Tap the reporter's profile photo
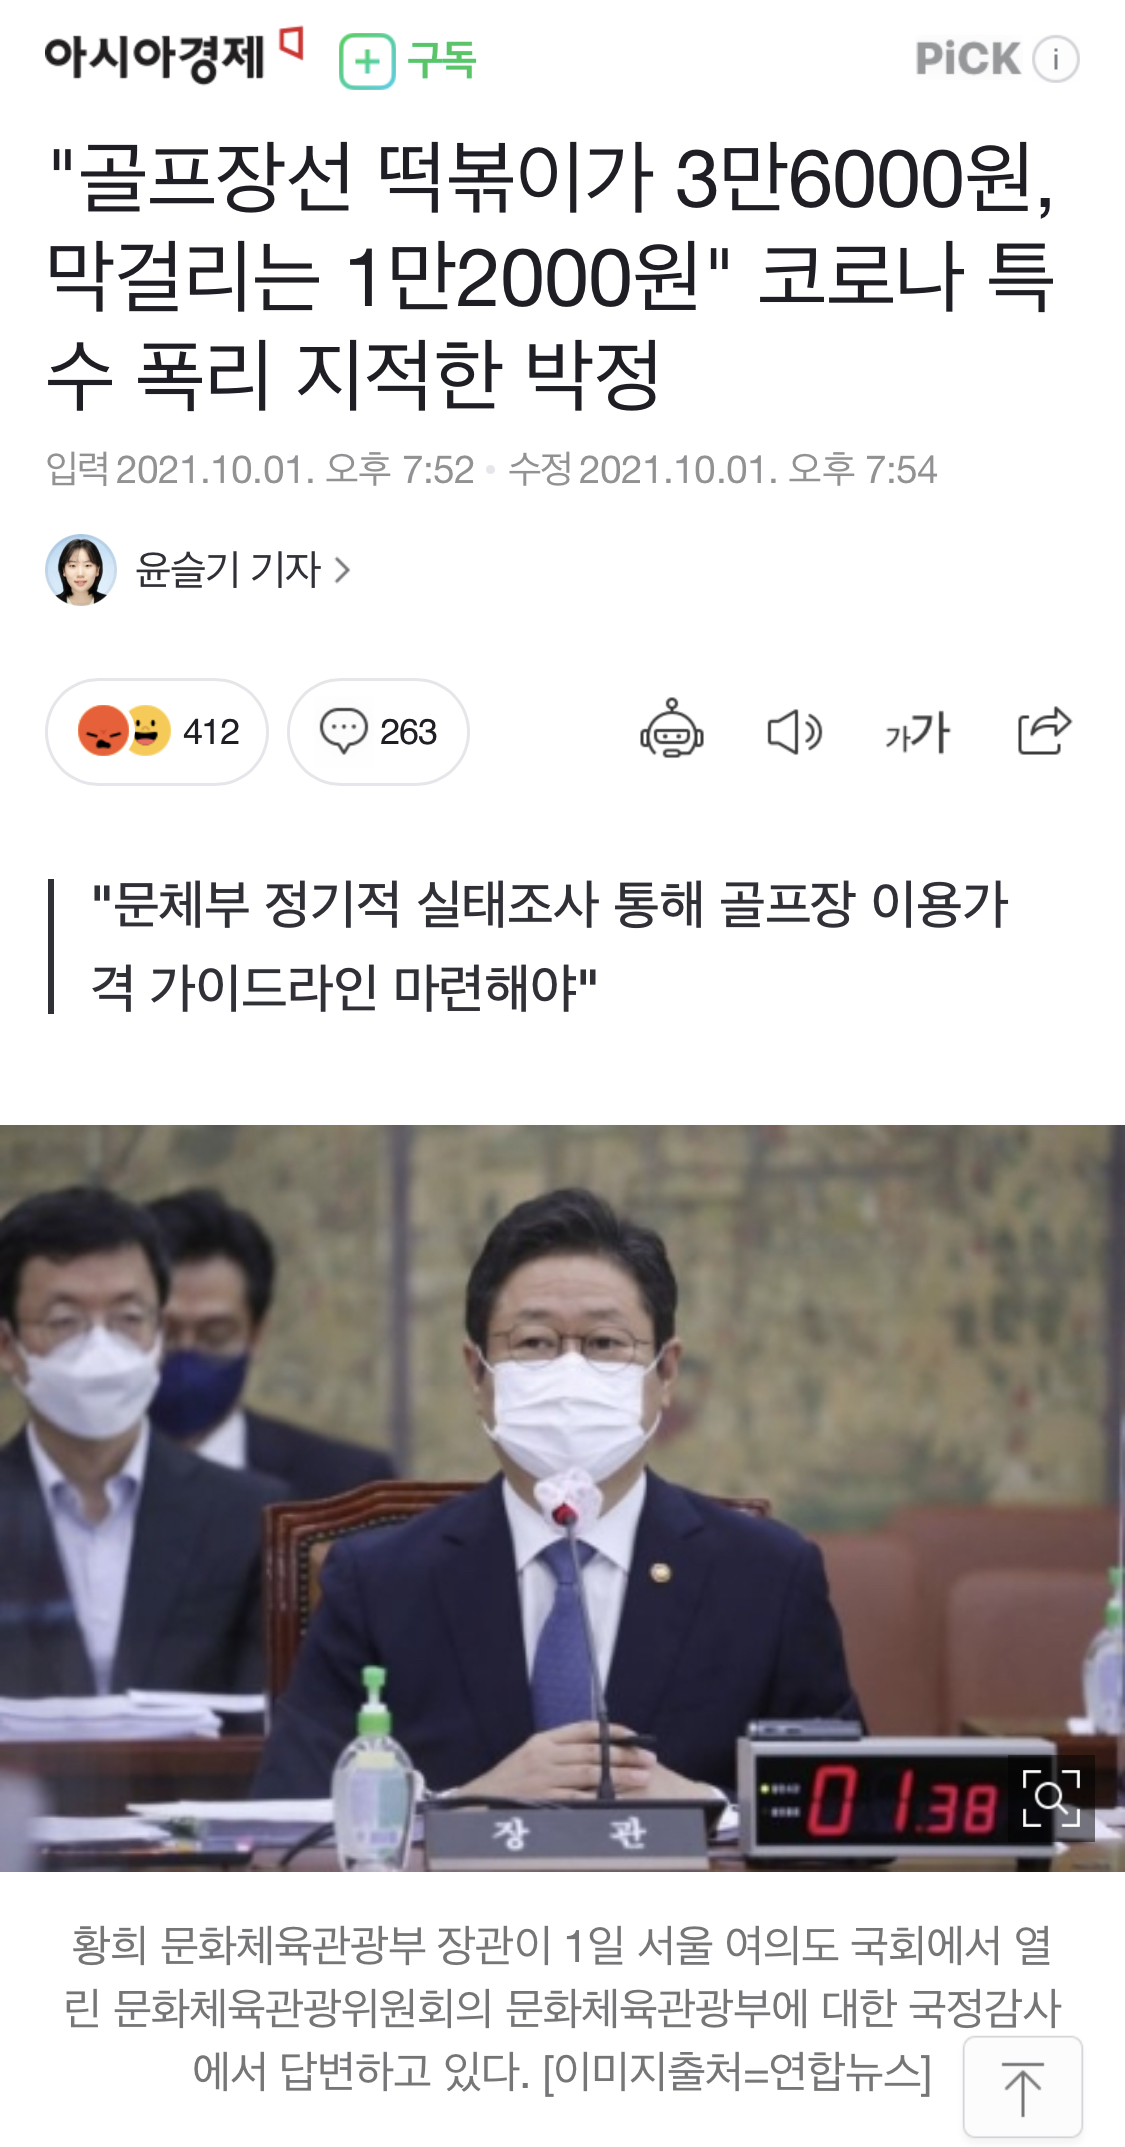The width and height of the screenshot is (1125, 2147). 81,570
